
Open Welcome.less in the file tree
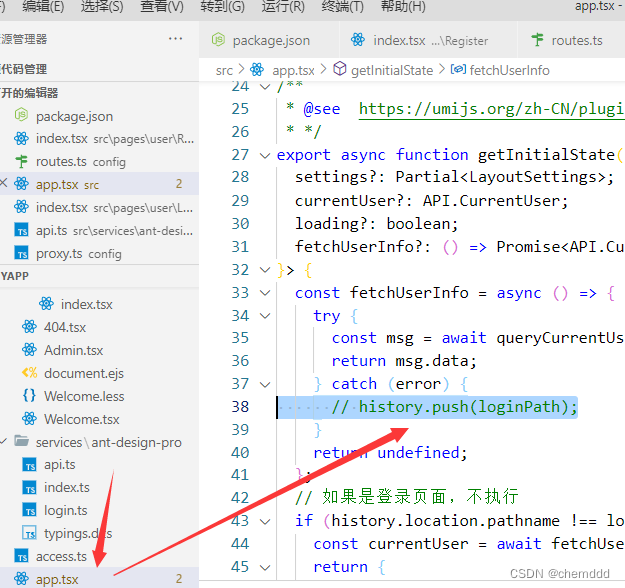click(99, 396)
